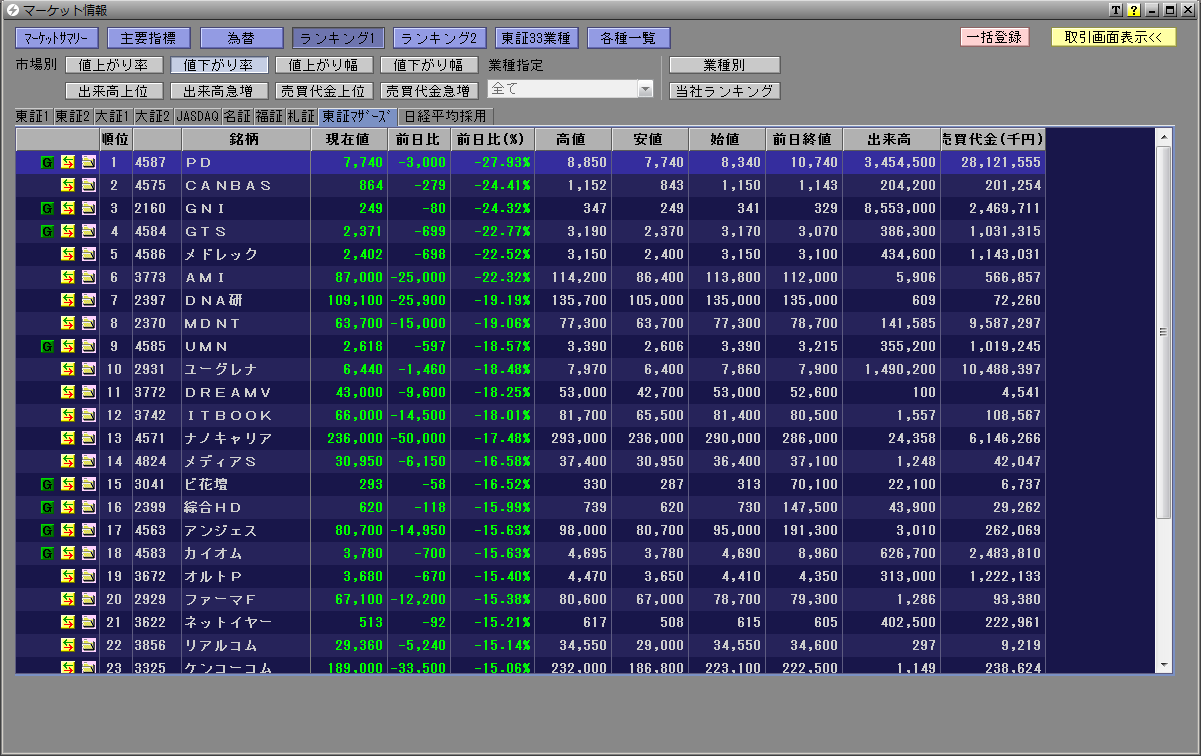Open the folder icon for ナノキャリア
Image resolution: width=1201 pixels, height=756 pixels.
pyautogui.click(x=89, y=438)
